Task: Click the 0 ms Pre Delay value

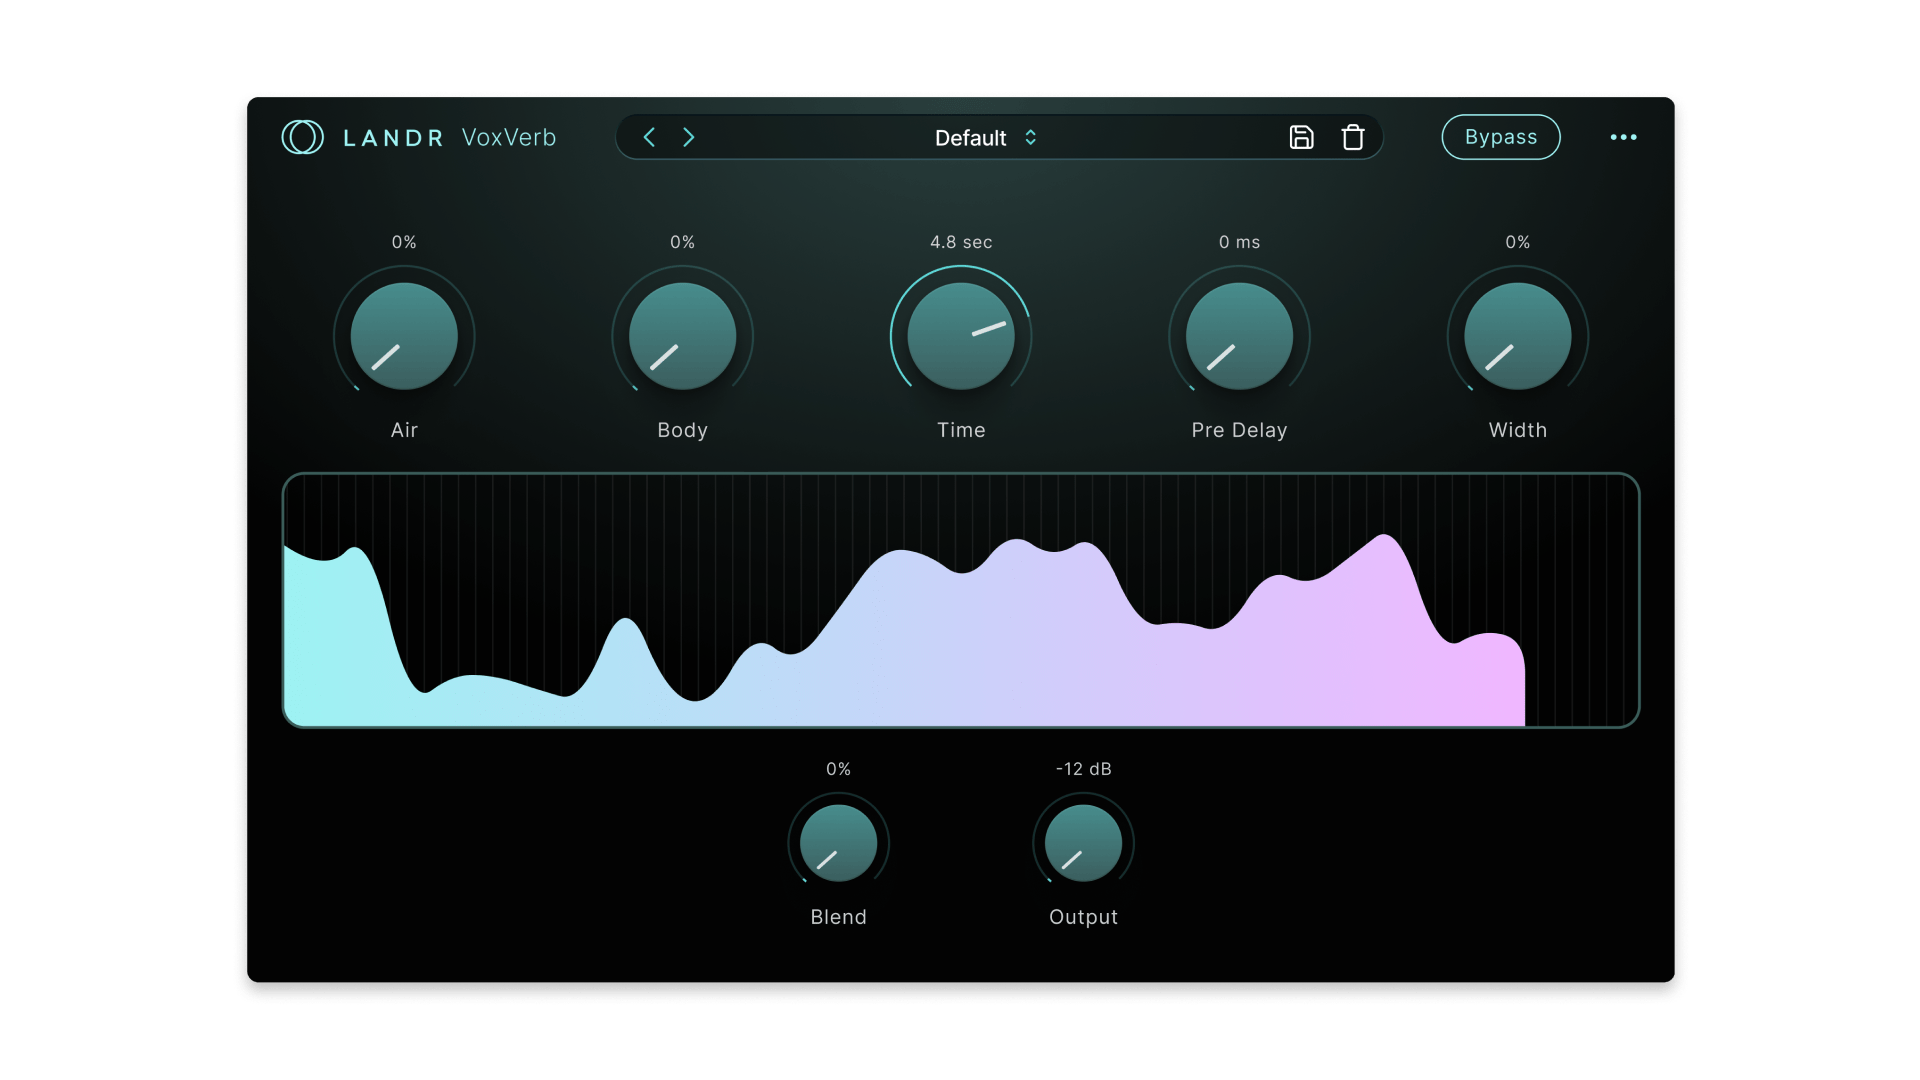Action: point(1239,242)
